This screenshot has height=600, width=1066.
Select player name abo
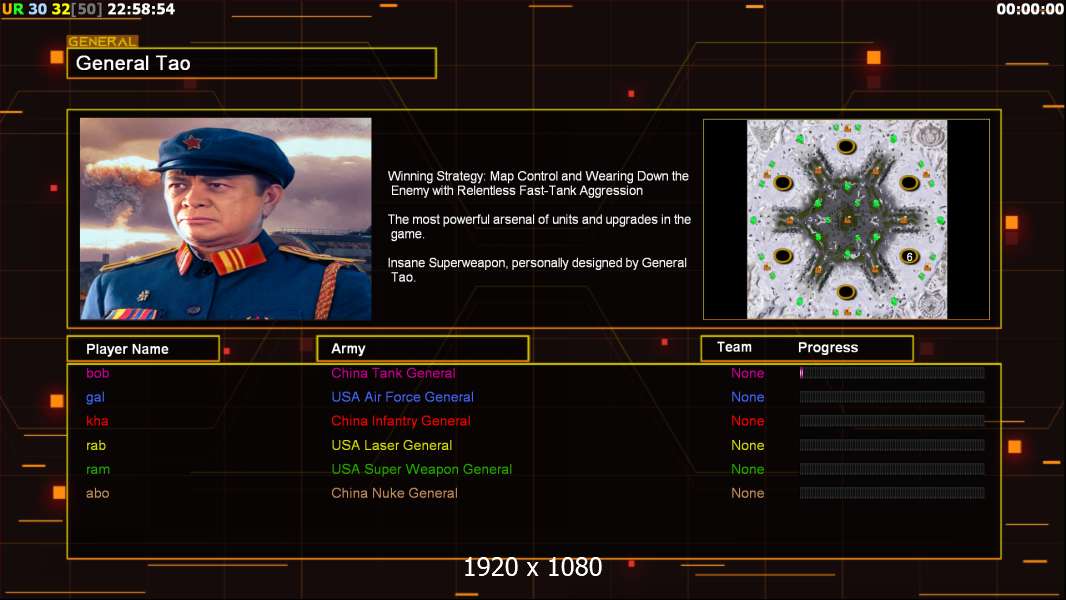pyautogui.click(x=97, y=493)
